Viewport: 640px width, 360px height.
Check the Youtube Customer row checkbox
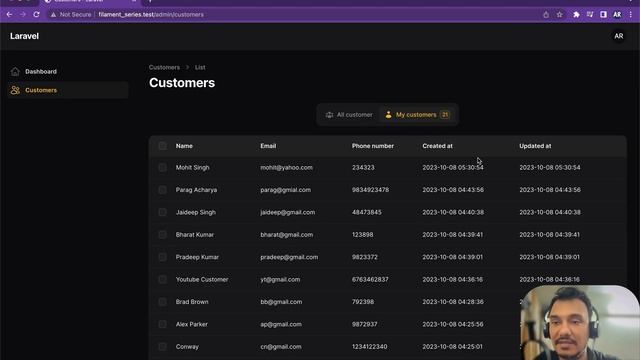point(162,280)
